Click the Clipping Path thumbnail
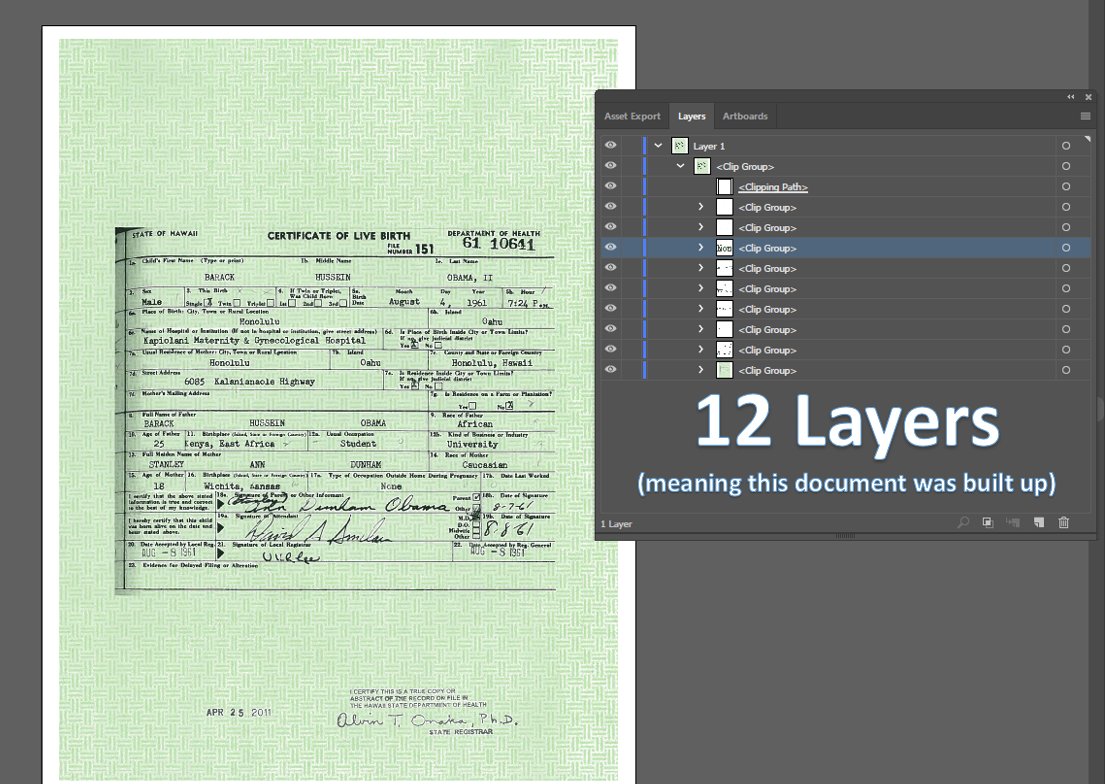The image size is (1105, 784). (724, 187)
